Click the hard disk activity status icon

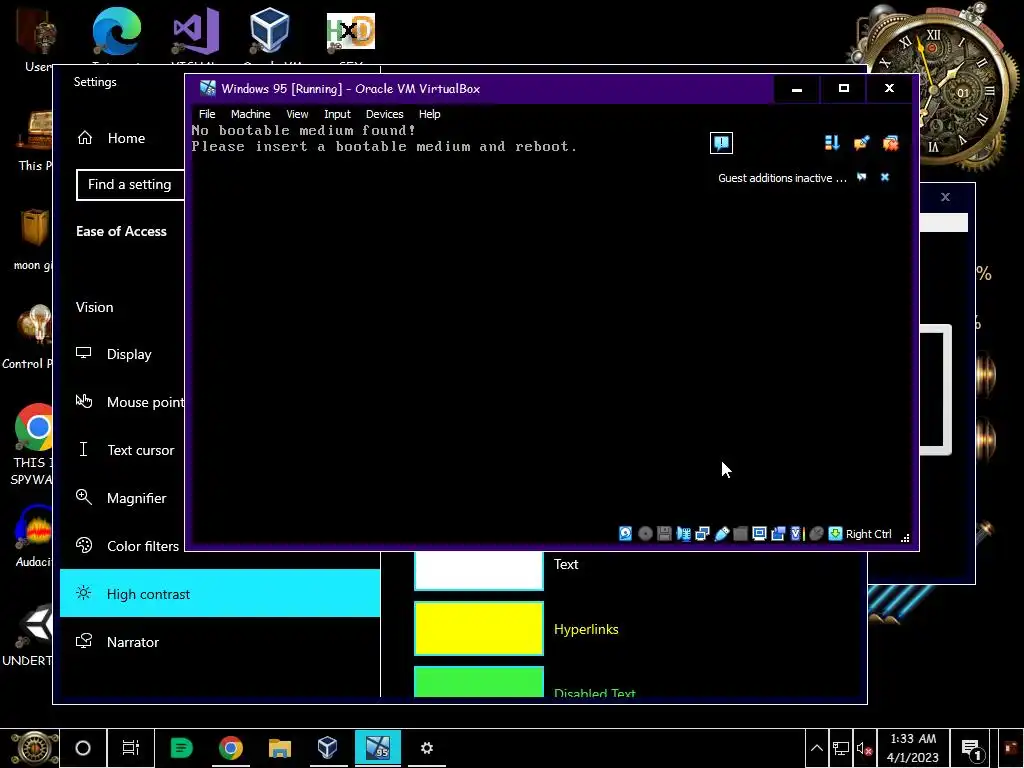(625, 534)
